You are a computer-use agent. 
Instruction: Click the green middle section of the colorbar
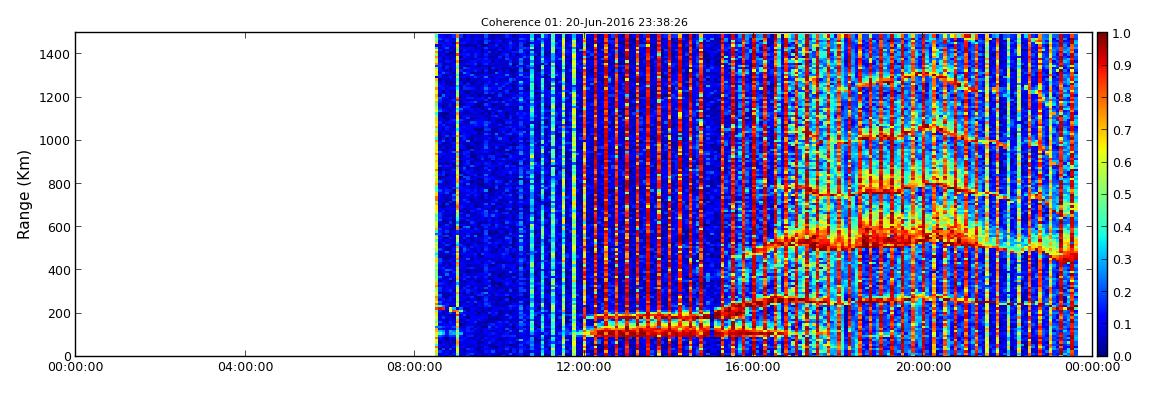1102,194
